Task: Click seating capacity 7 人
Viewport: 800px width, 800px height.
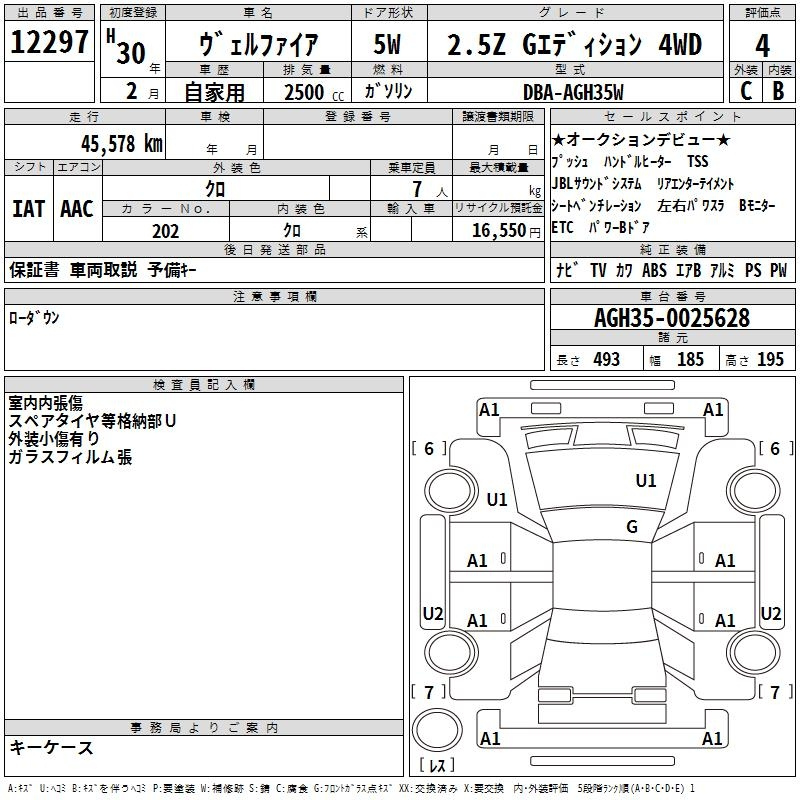Action: [430, 189]
